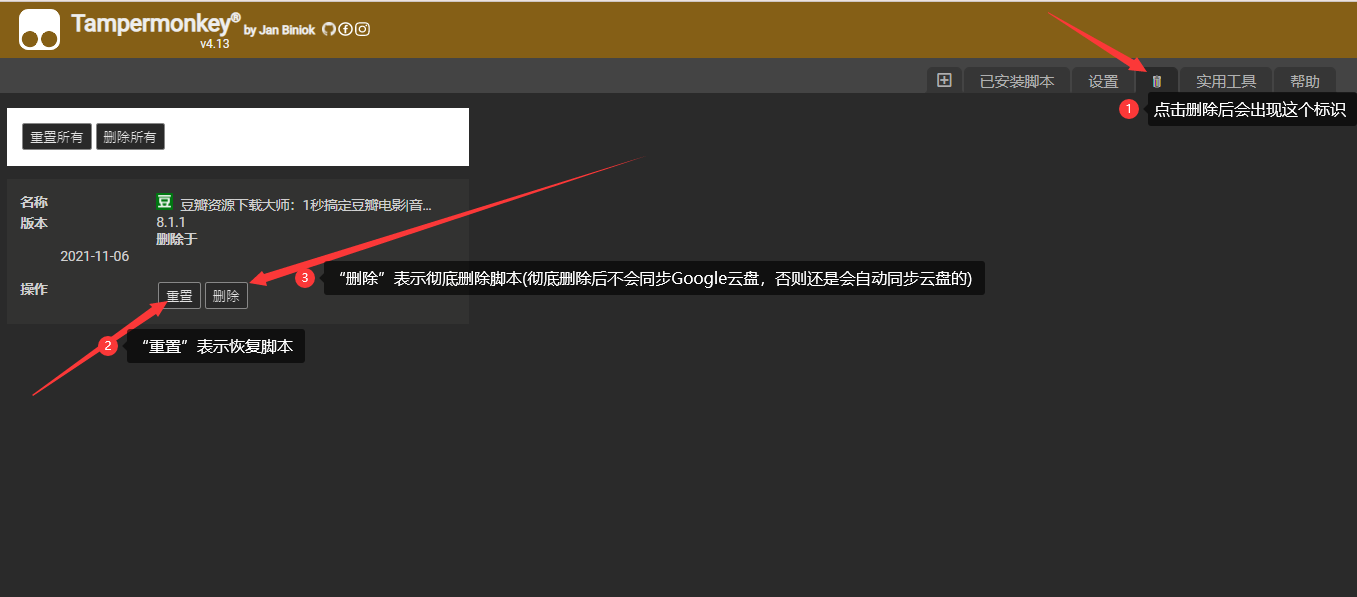Click the 豆瓣资源下载大师 script name

306,205
